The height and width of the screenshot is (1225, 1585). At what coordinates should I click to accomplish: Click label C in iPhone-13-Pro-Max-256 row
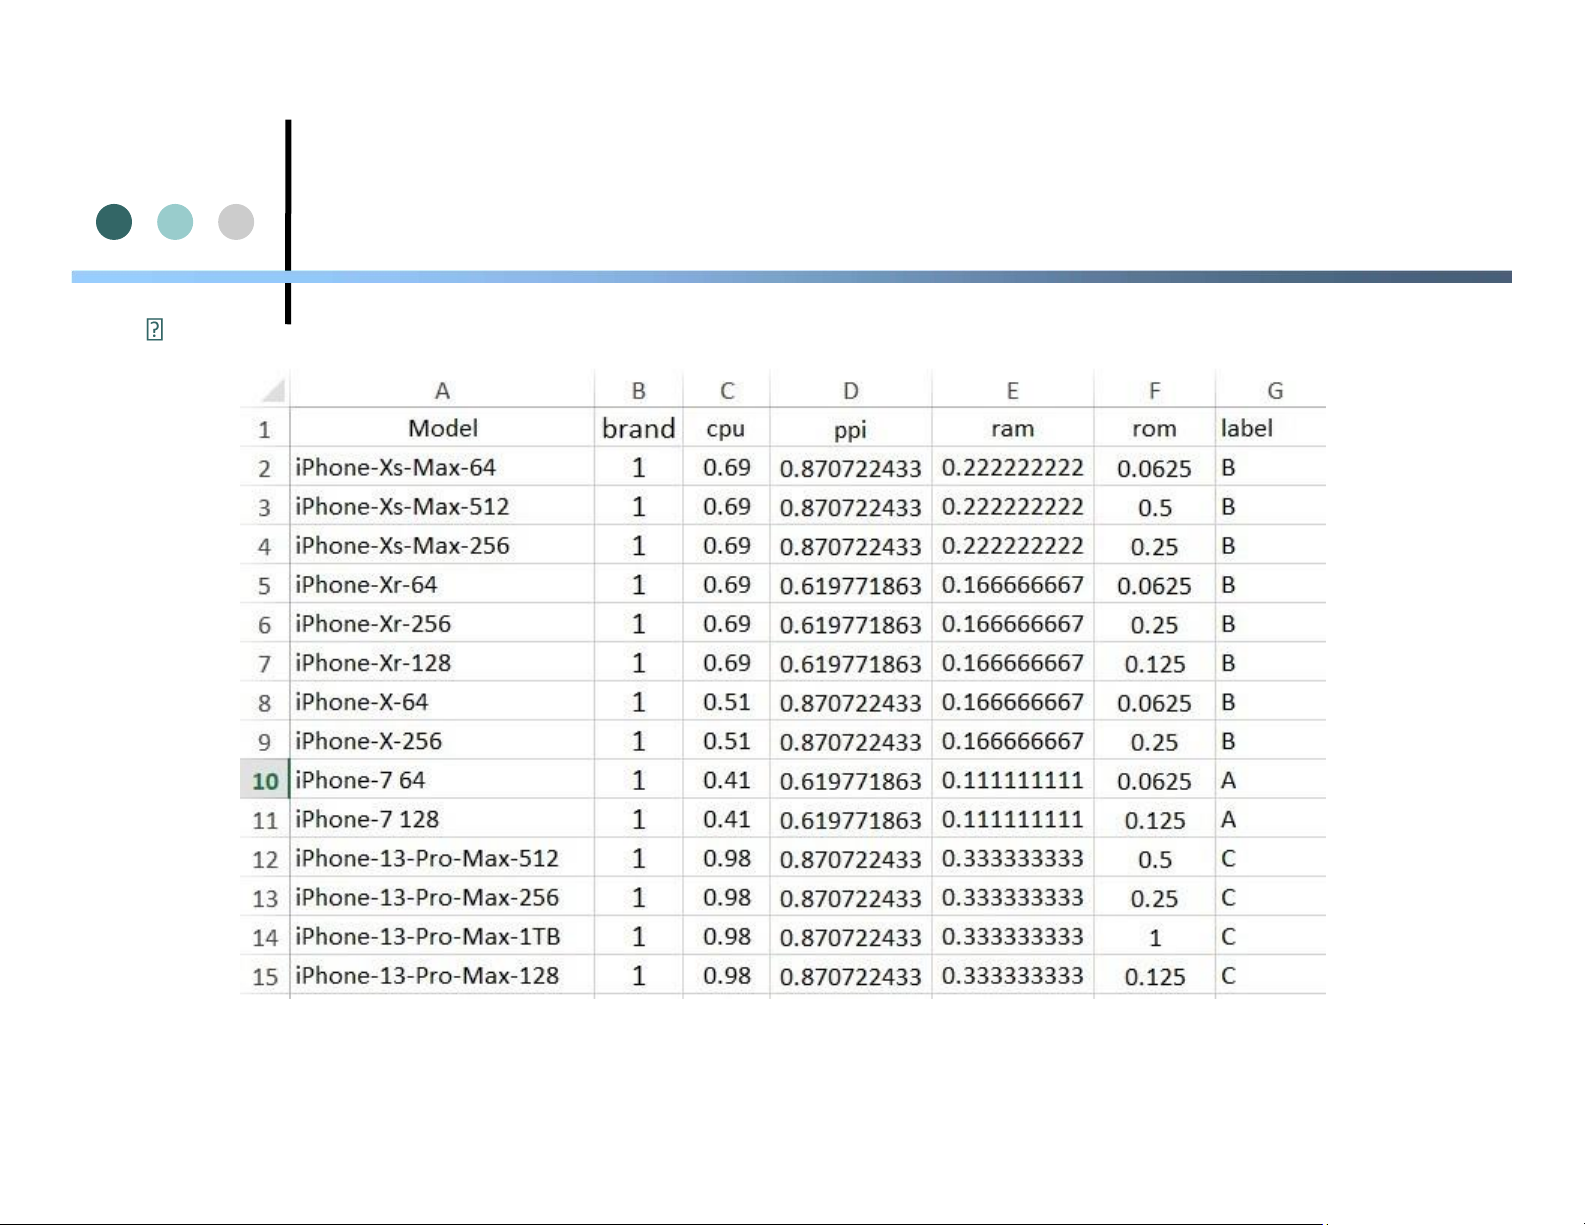click(1271, 897)
